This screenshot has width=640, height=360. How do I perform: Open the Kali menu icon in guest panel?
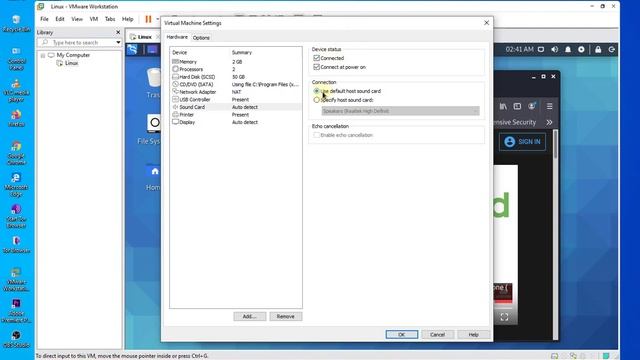coord(132,50)
